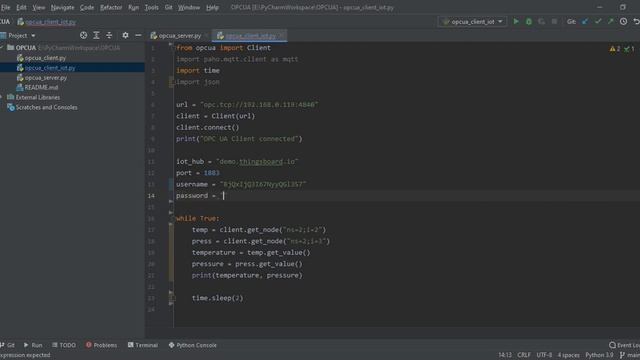Image resolution: width=640 pixels, height=360 pixels.
Task: Open the run configuration dropdown opcua_client_iot
Action: 472,22
